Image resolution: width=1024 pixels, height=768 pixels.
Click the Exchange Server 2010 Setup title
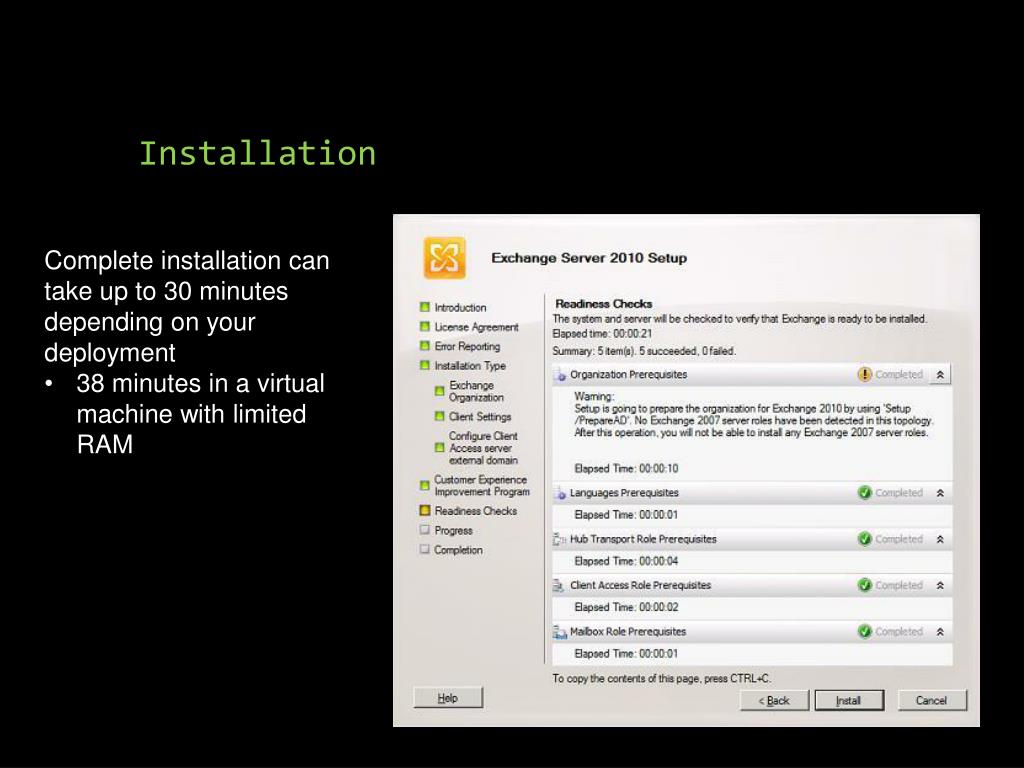pyautogui.click(x=589, y=258)
